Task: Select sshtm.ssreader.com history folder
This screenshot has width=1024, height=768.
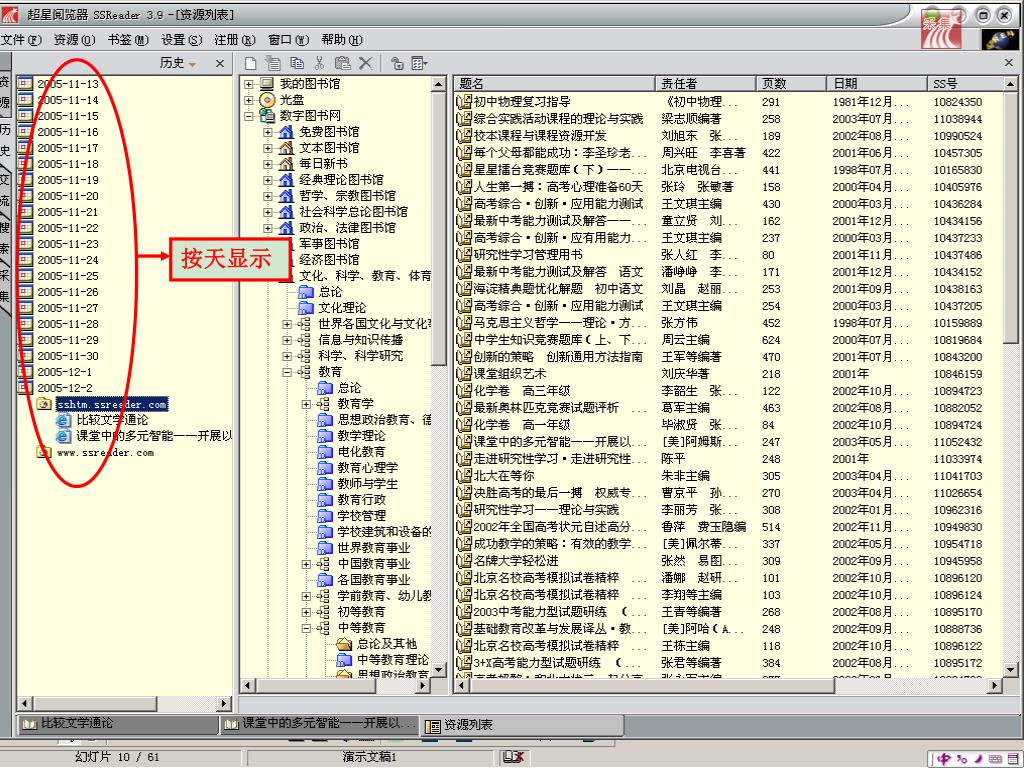Action: click(x=112, y=404)
